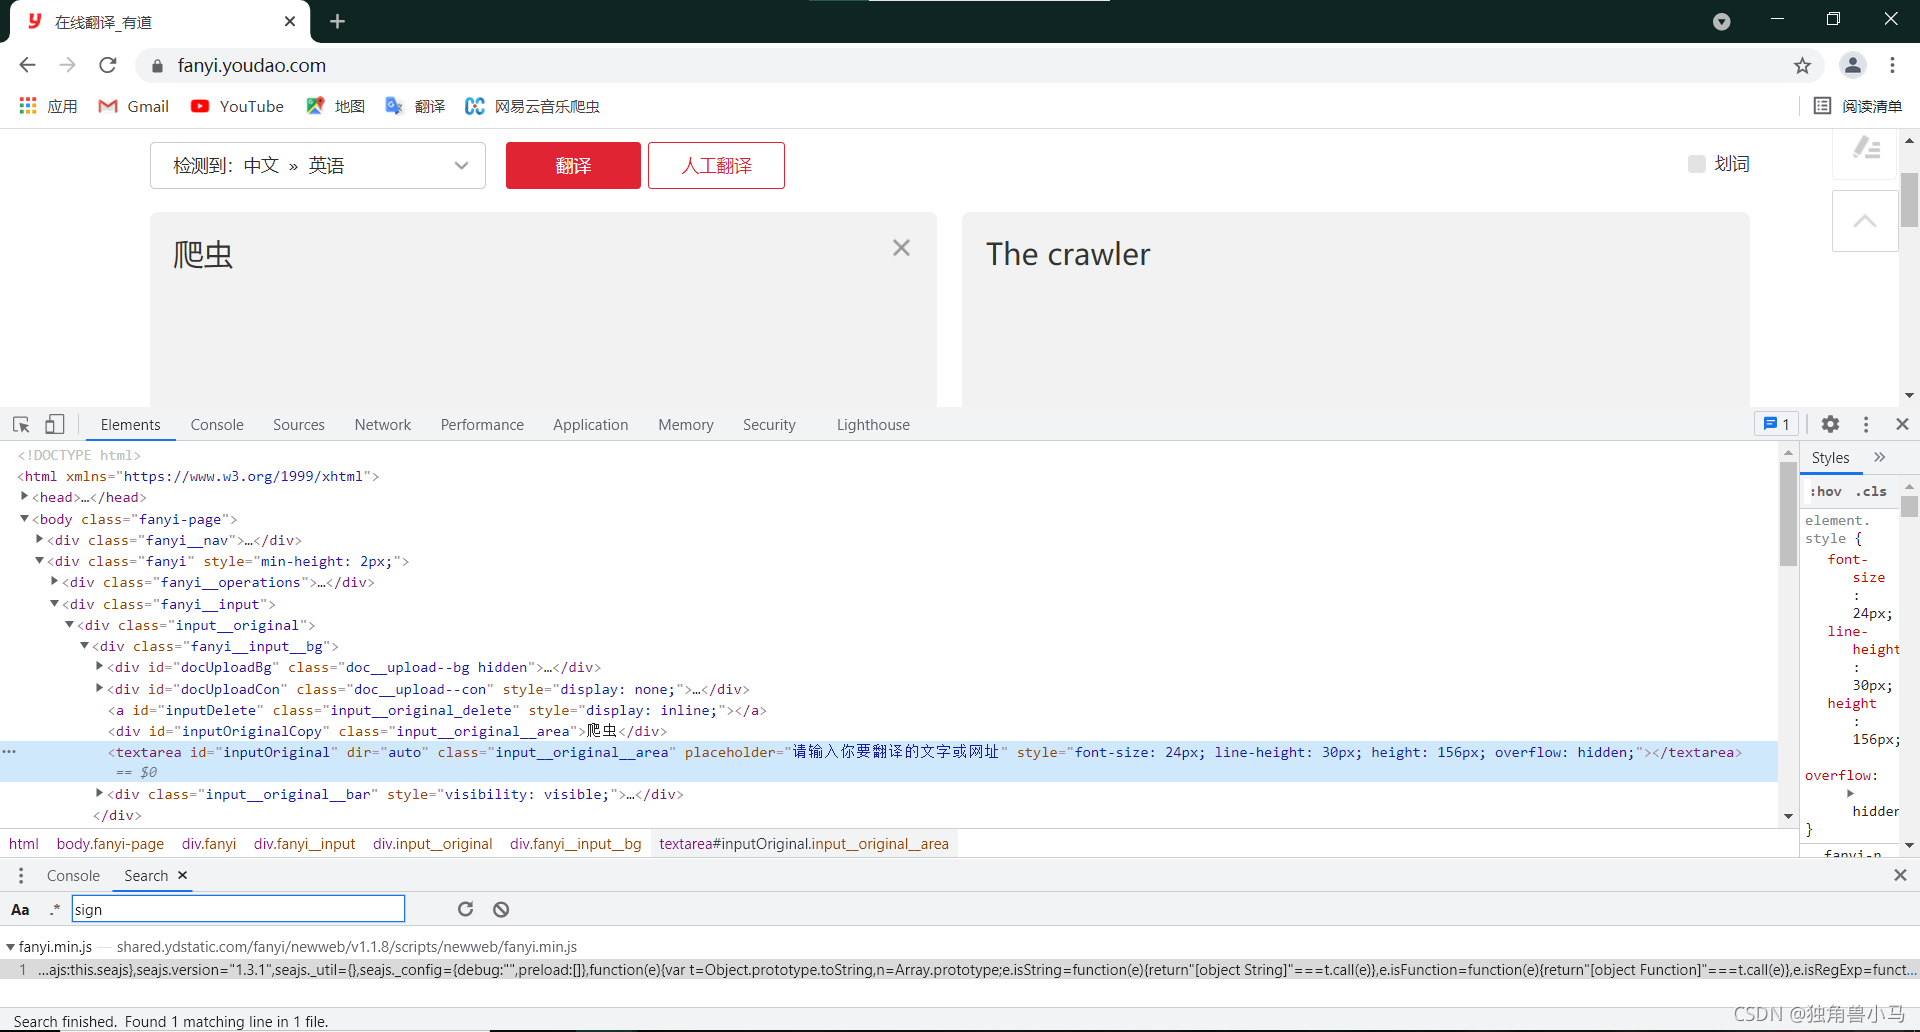Click the back-to-top arrow button
Viewport: 1920px width, 1032px height.
(1865, 221)
